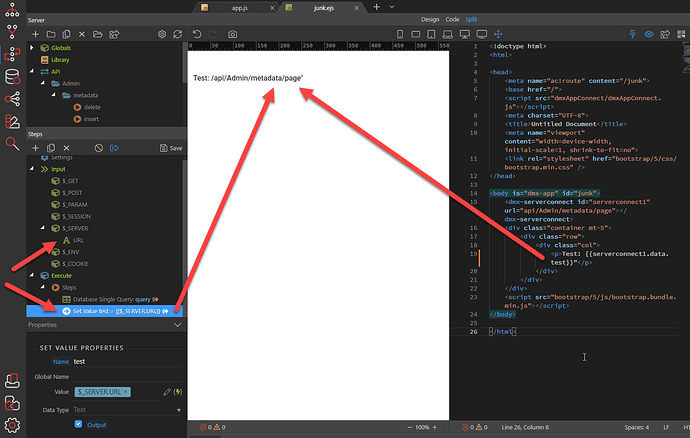Open the publish tray icon in left sidebar
Image resolution: width=690 pixels, height=438 pixels.
pyautogui.click(x=12, y=381)
